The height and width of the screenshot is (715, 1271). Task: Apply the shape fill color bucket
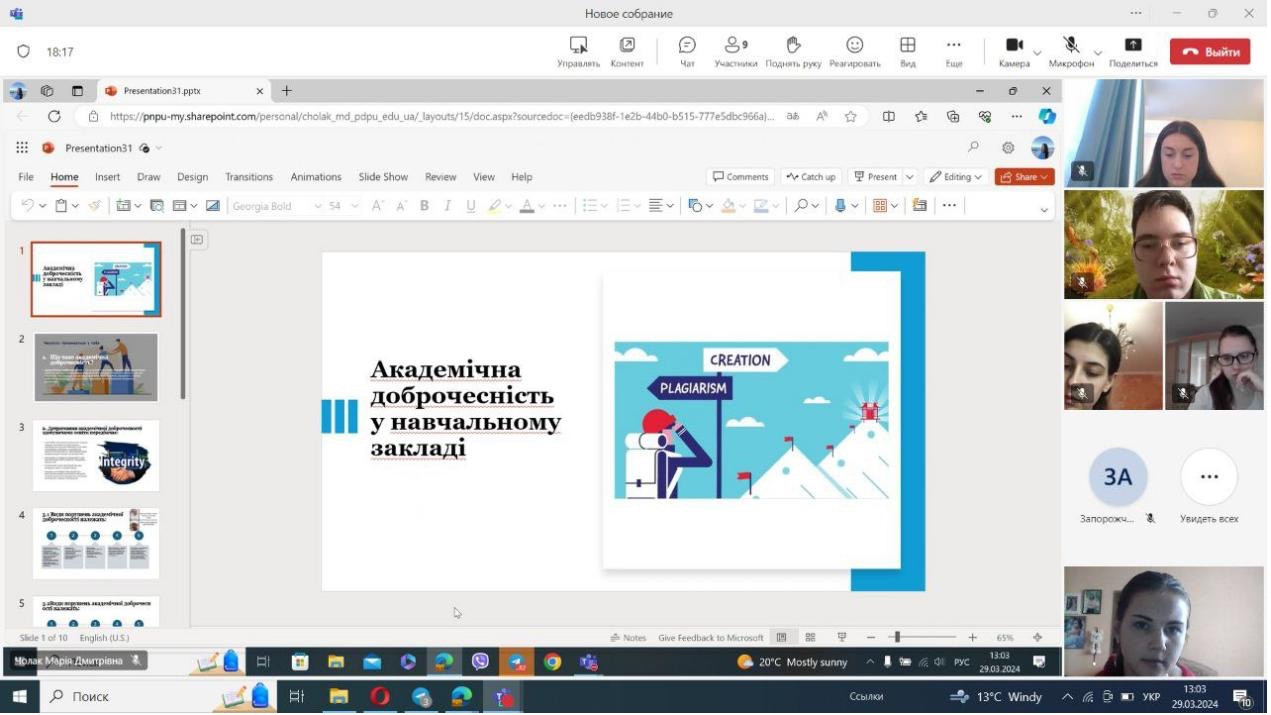click(729, 206)
